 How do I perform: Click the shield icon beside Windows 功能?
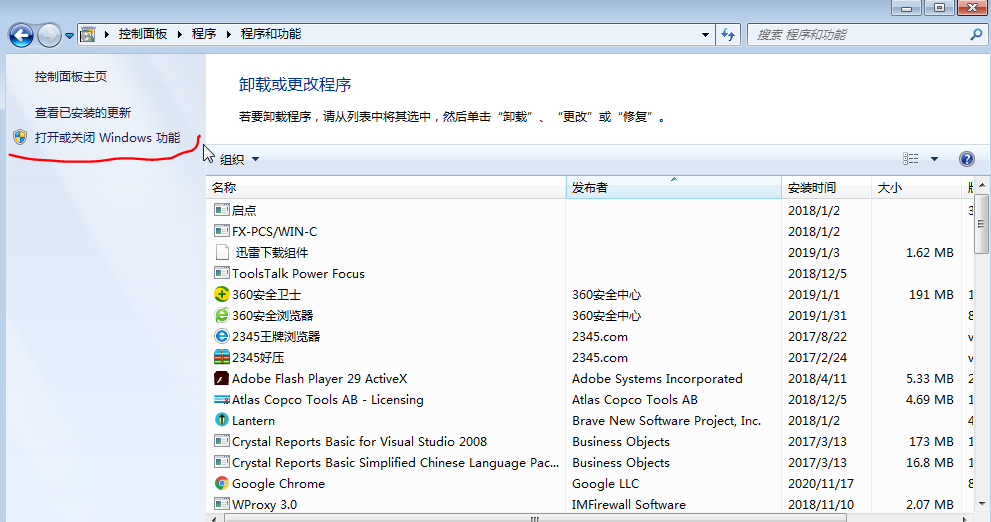(20, 137)
